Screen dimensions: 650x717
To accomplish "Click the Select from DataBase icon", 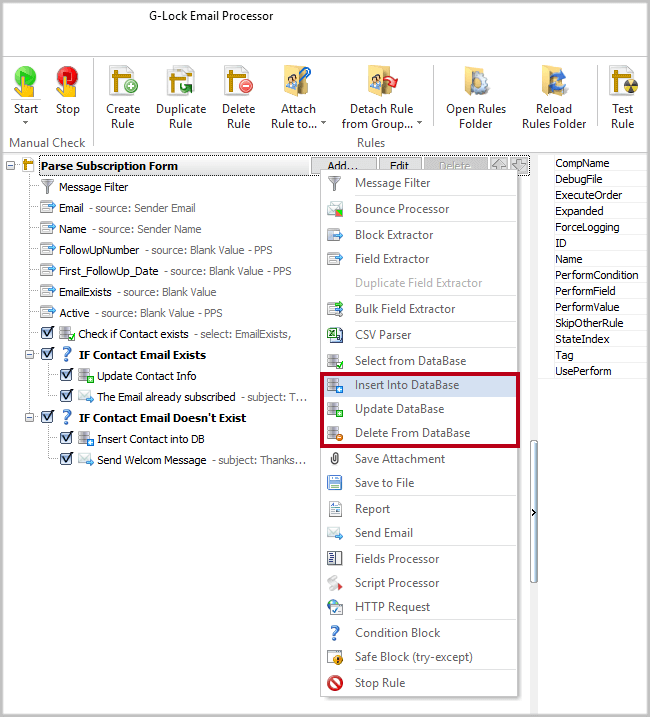I will 335,361.
